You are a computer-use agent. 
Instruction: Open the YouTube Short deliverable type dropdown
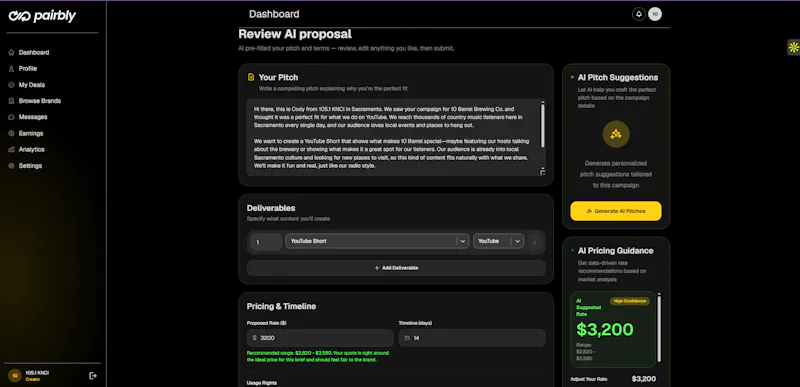377,241
